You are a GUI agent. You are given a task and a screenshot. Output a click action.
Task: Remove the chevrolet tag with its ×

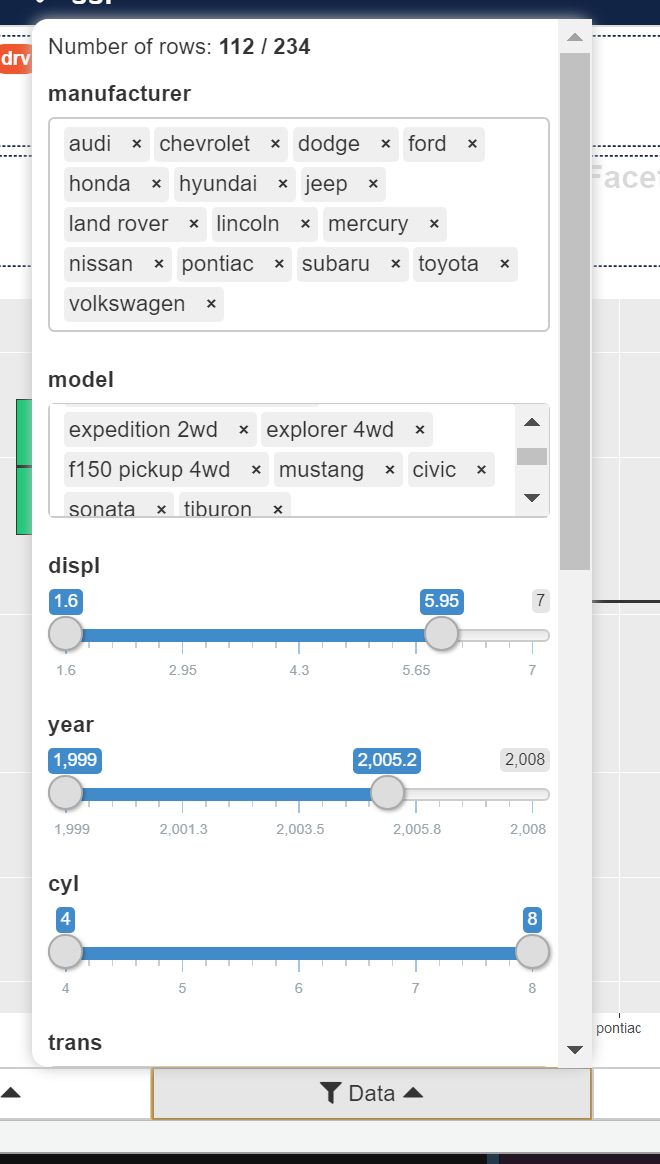pos(276,144)
